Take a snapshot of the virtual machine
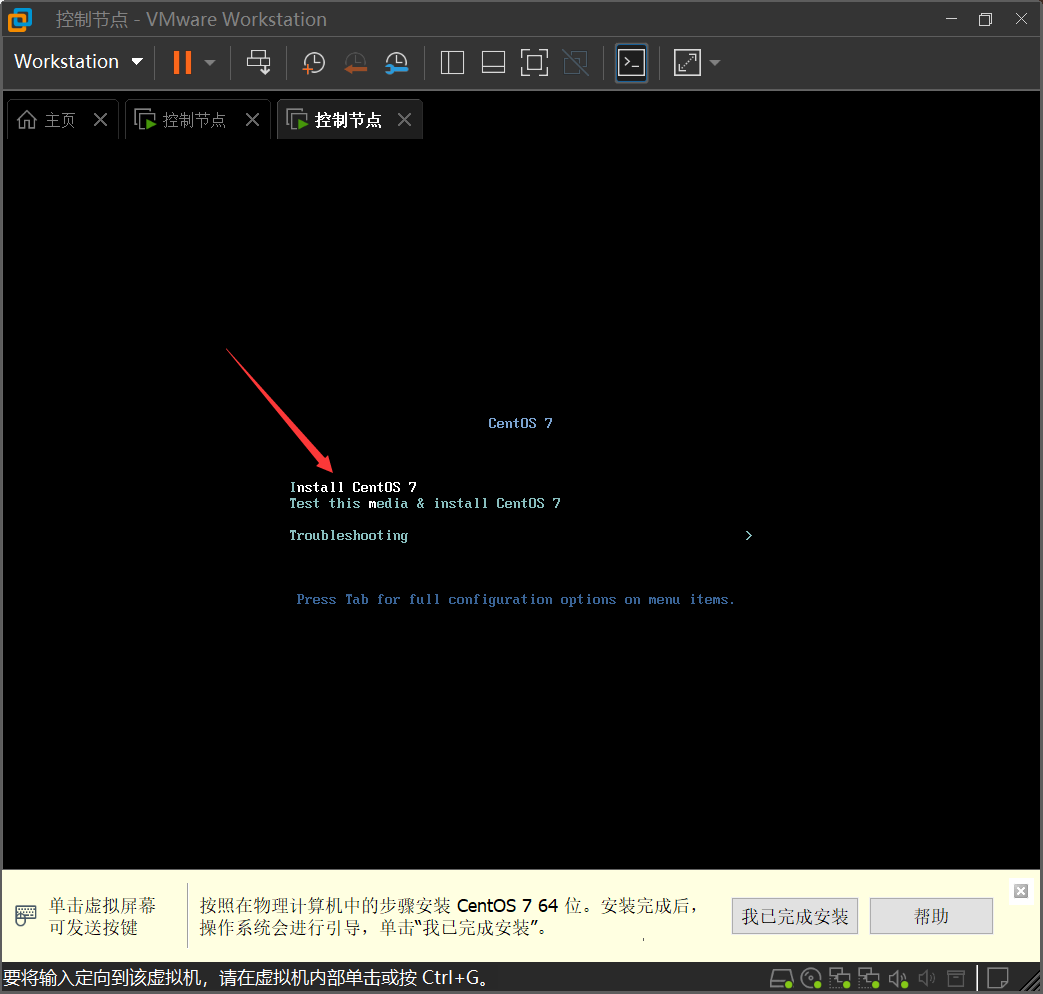Viewport: 1043px width, 994px height. pyautogui.click(x=314, y=63)
